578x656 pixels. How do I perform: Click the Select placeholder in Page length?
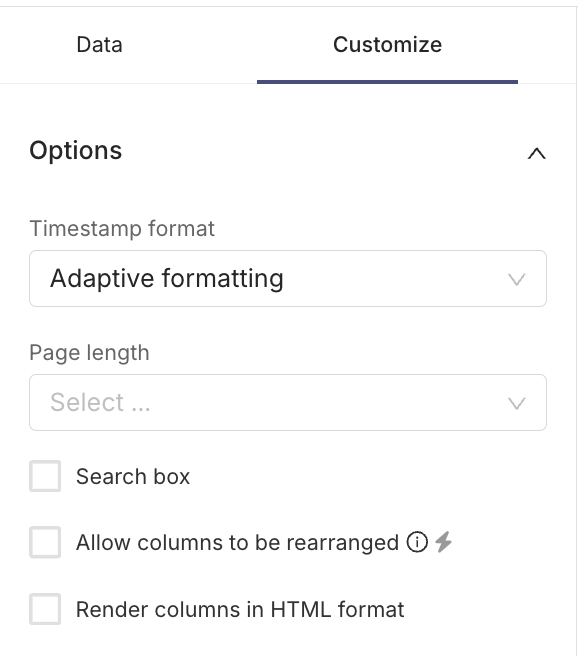[x=100, y=402]
